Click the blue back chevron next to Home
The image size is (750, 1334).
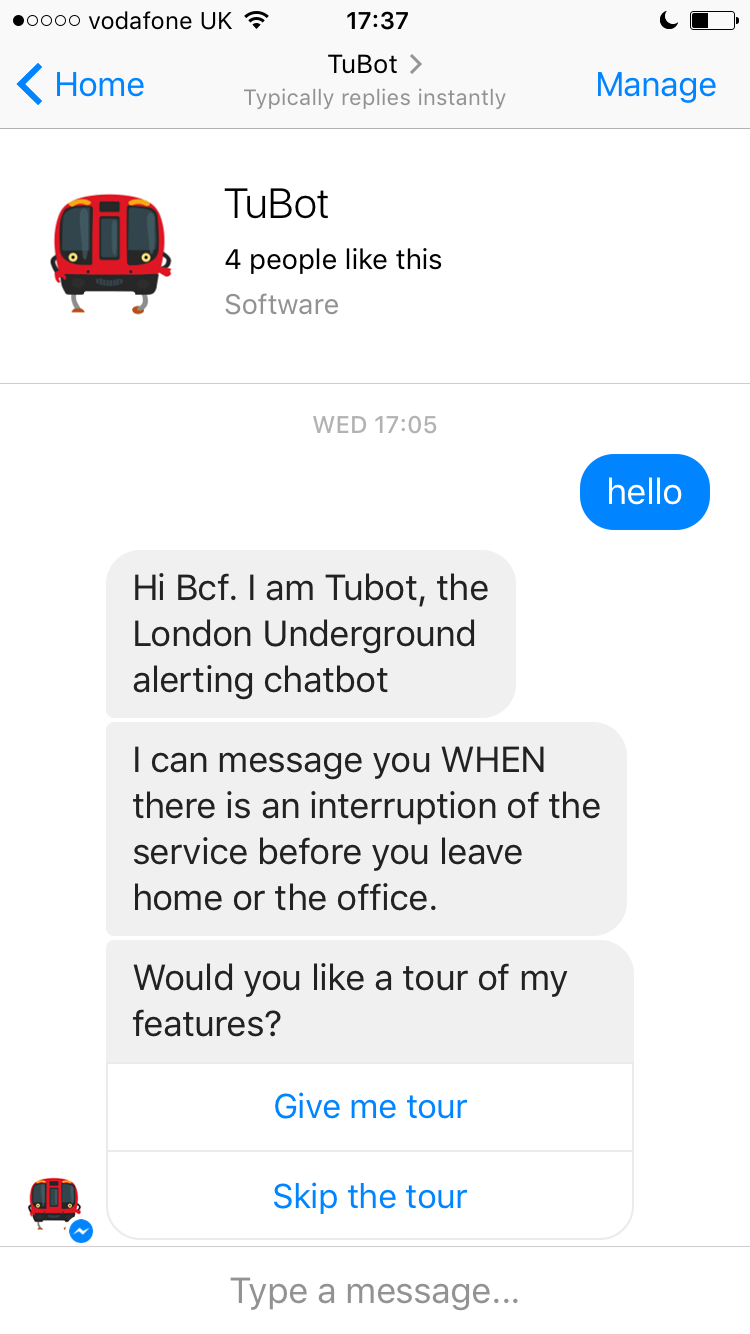[28, 84]
